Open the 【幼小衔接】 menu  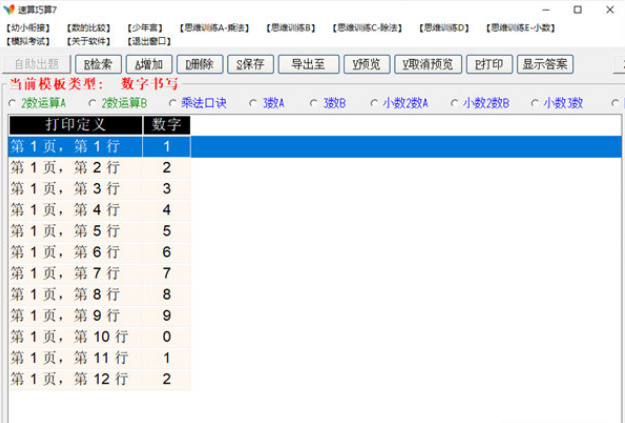pyautogui.click(x=28, y=28)
